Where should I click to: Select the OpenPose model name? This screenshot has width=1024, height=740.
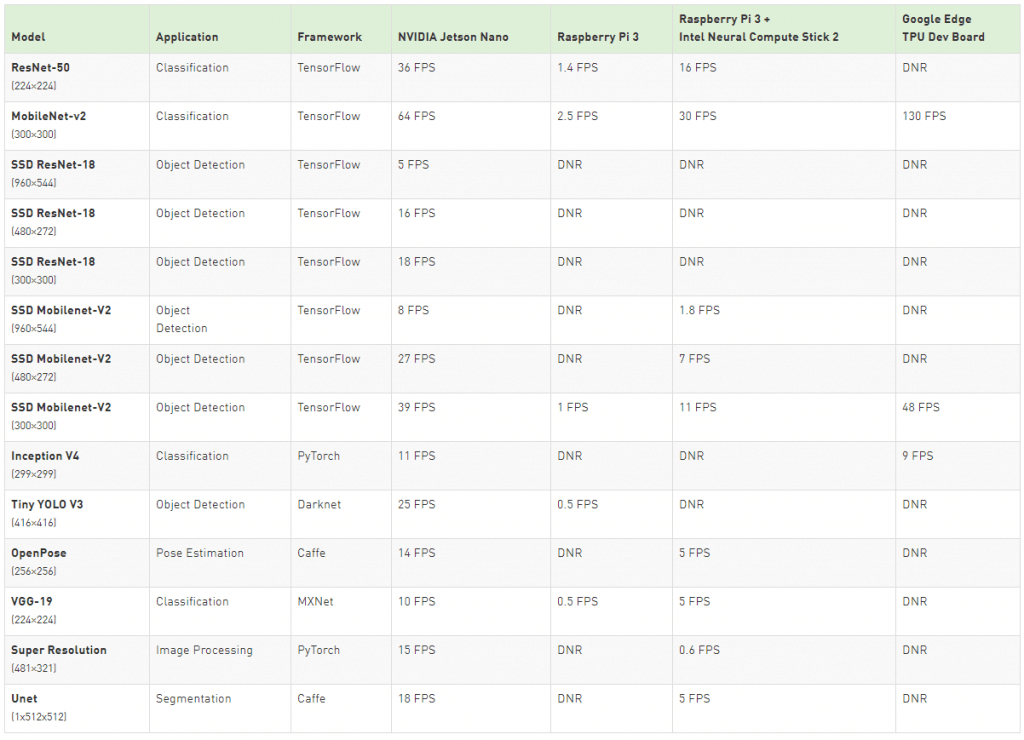39,553
